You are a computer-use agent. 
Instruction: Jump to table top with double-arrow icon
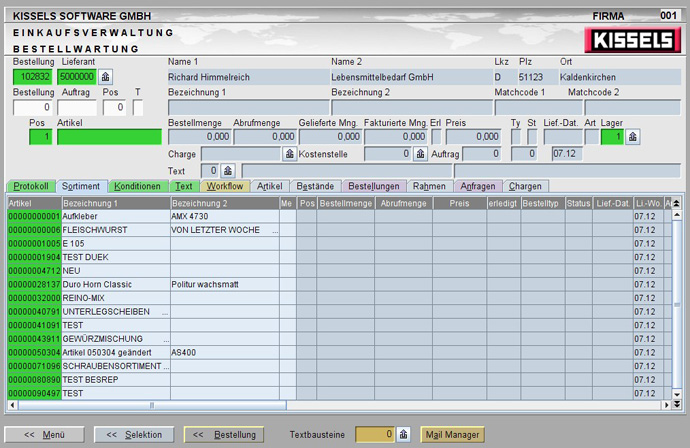pos(677,203)
